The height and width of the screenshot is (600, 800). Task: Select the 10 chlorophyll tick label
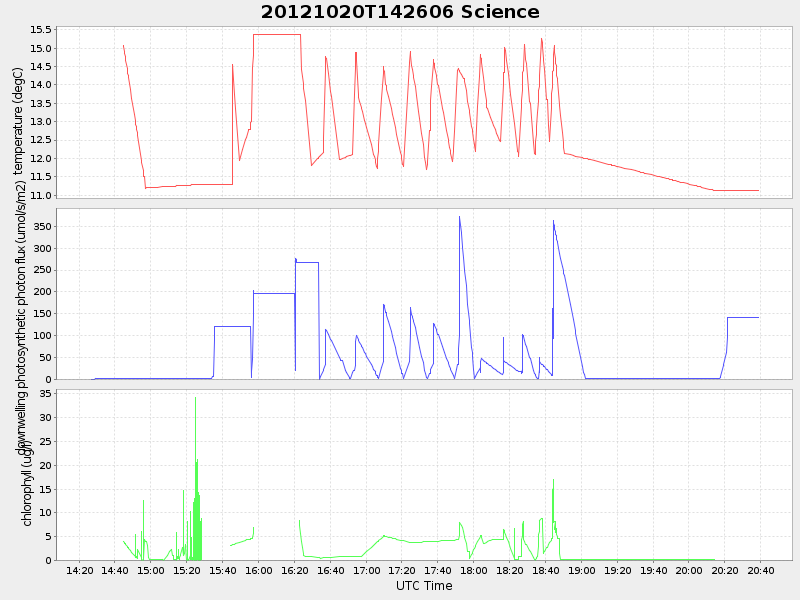pyautogui.click(x=45, y=513)
